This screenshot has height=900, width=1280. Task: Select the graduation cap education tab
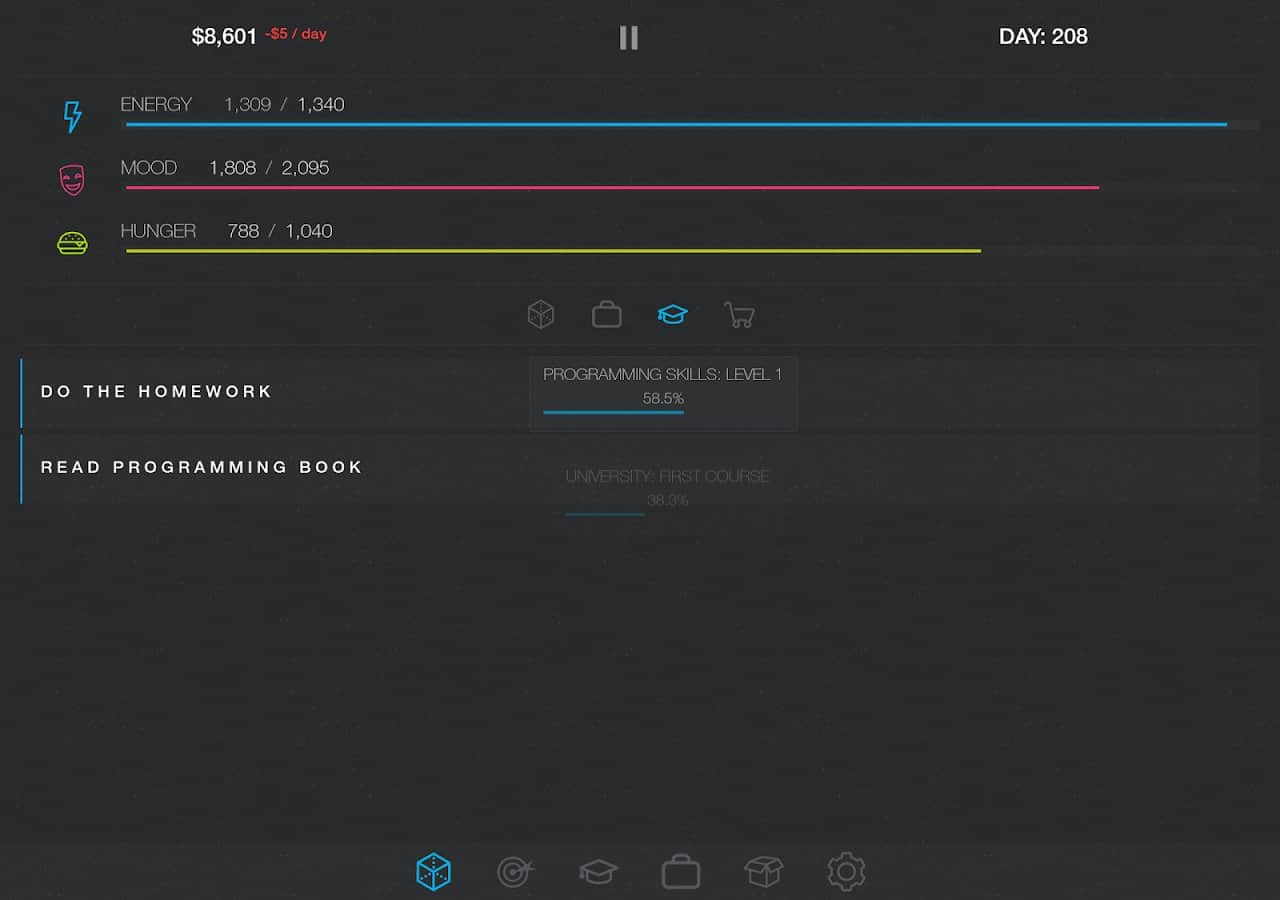(673, 315)
